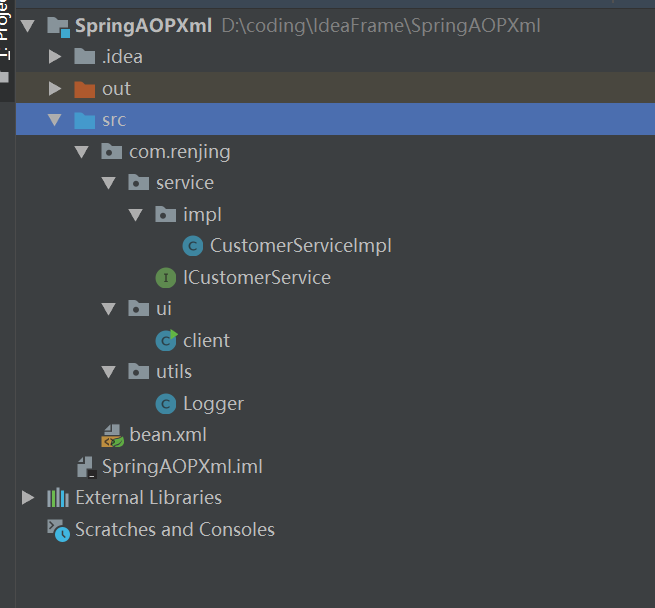Click the ICustomerService interface icon
655x608 pixels.
coord(166,277)
